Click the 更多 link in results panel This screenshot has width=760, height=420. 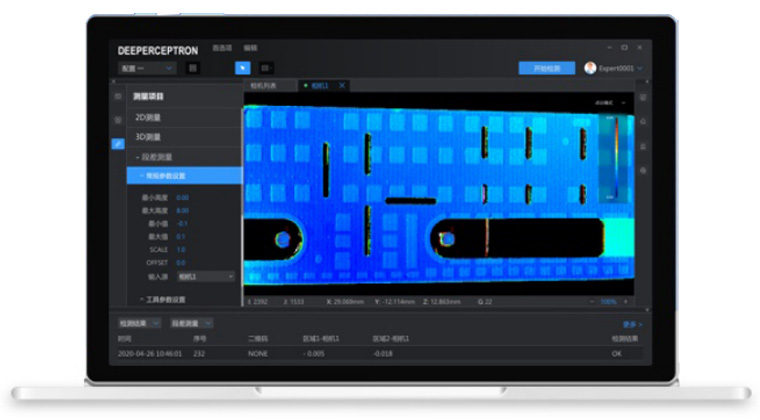click(630, 324)
